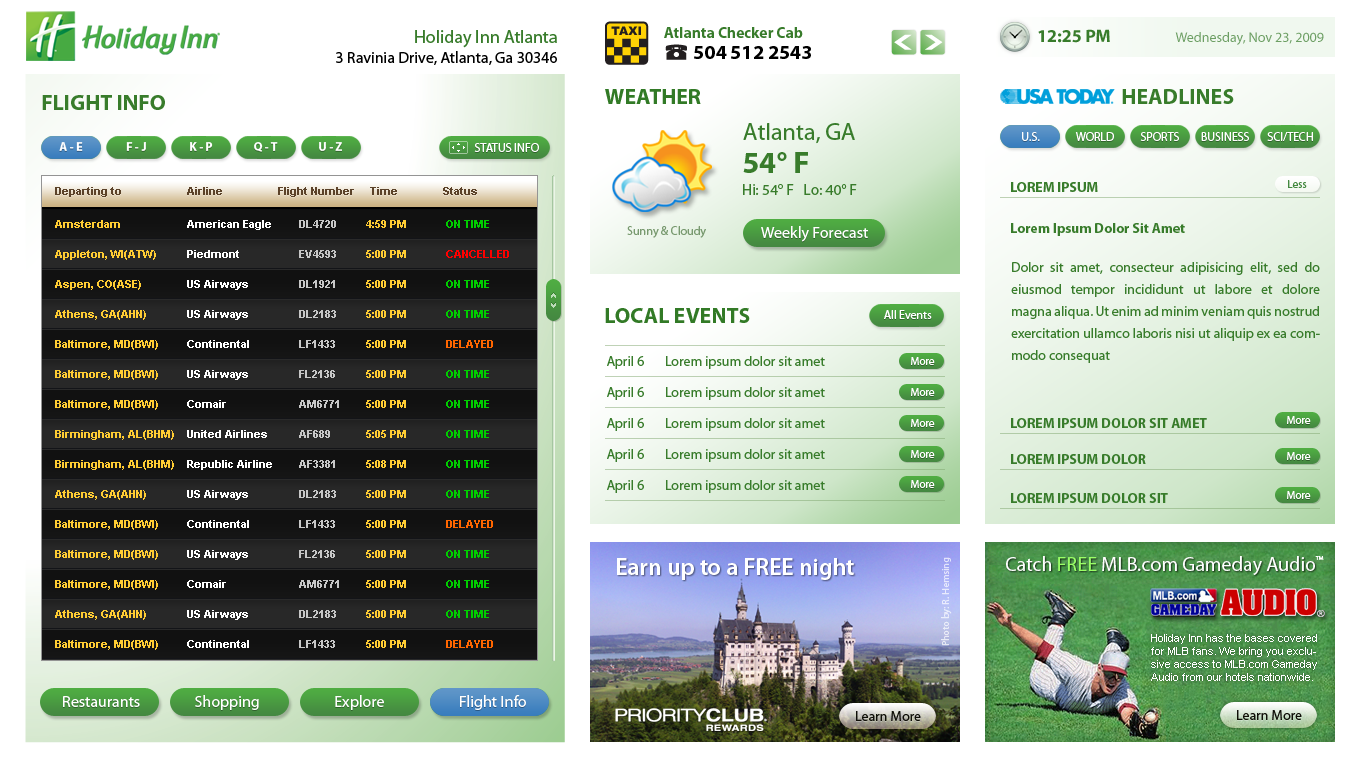The width and height of the screenshot is (1360, 767).
Task: Click the Lorem Ipsum Dolor Sit Amet article title
Action: pyautogui.click(x=1097, y=228)
